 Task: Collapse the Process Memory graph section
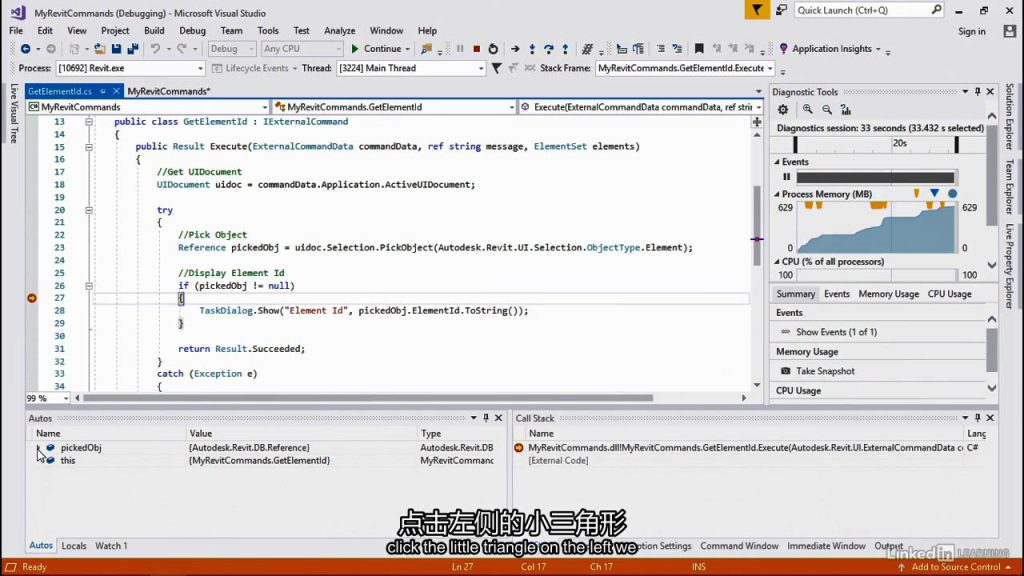point(777,194)
